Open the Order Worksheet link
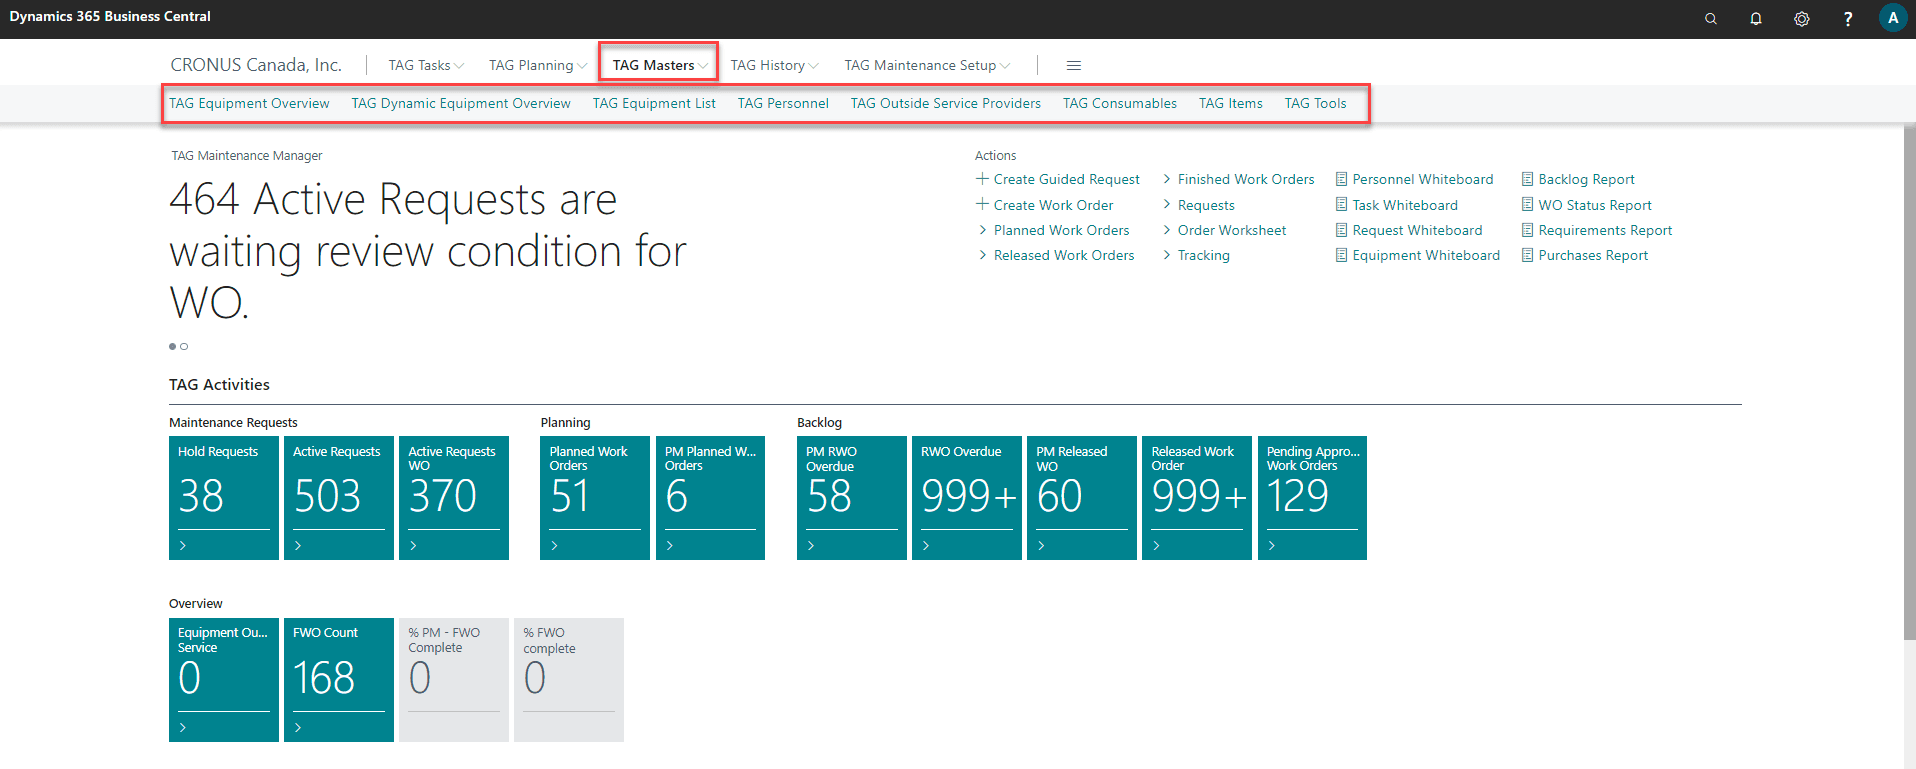 click(1232, 230)
